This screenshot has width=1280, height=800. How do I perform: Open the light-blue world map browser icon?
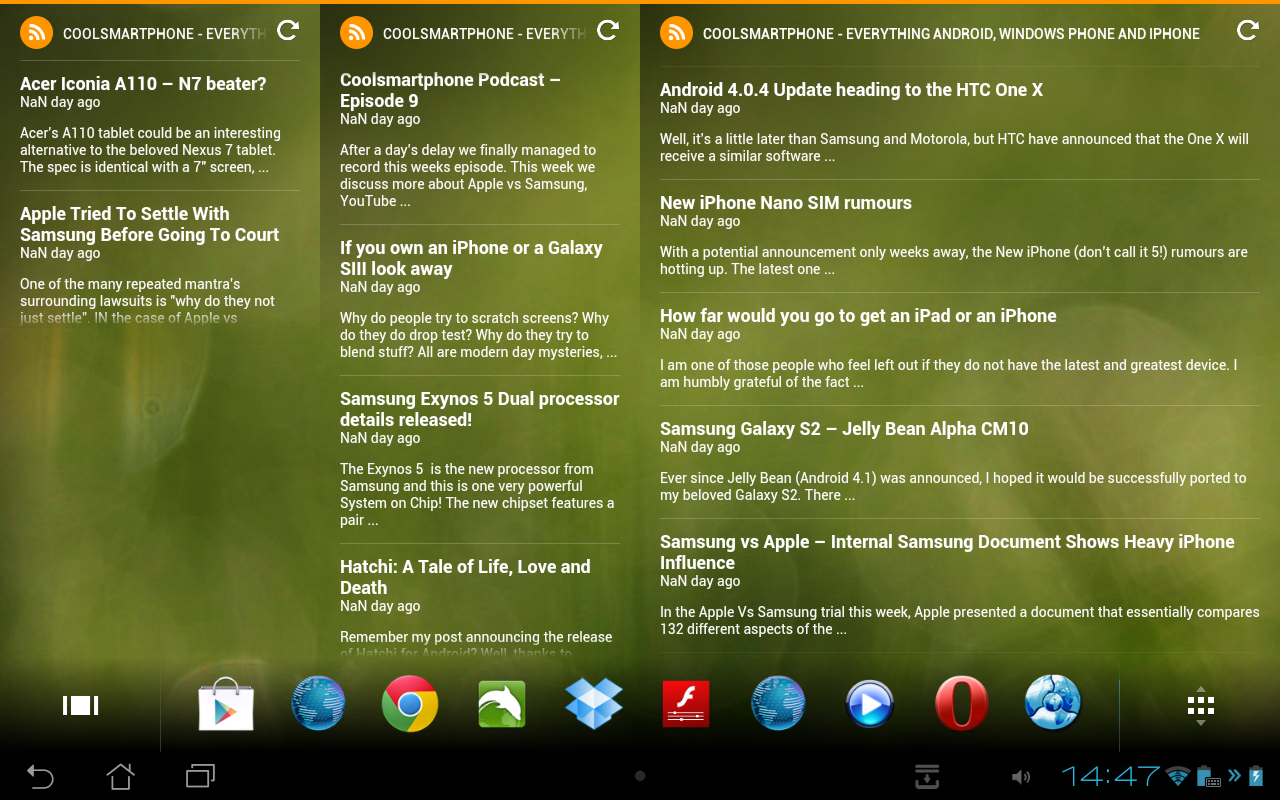click(x=1053, y=703)
